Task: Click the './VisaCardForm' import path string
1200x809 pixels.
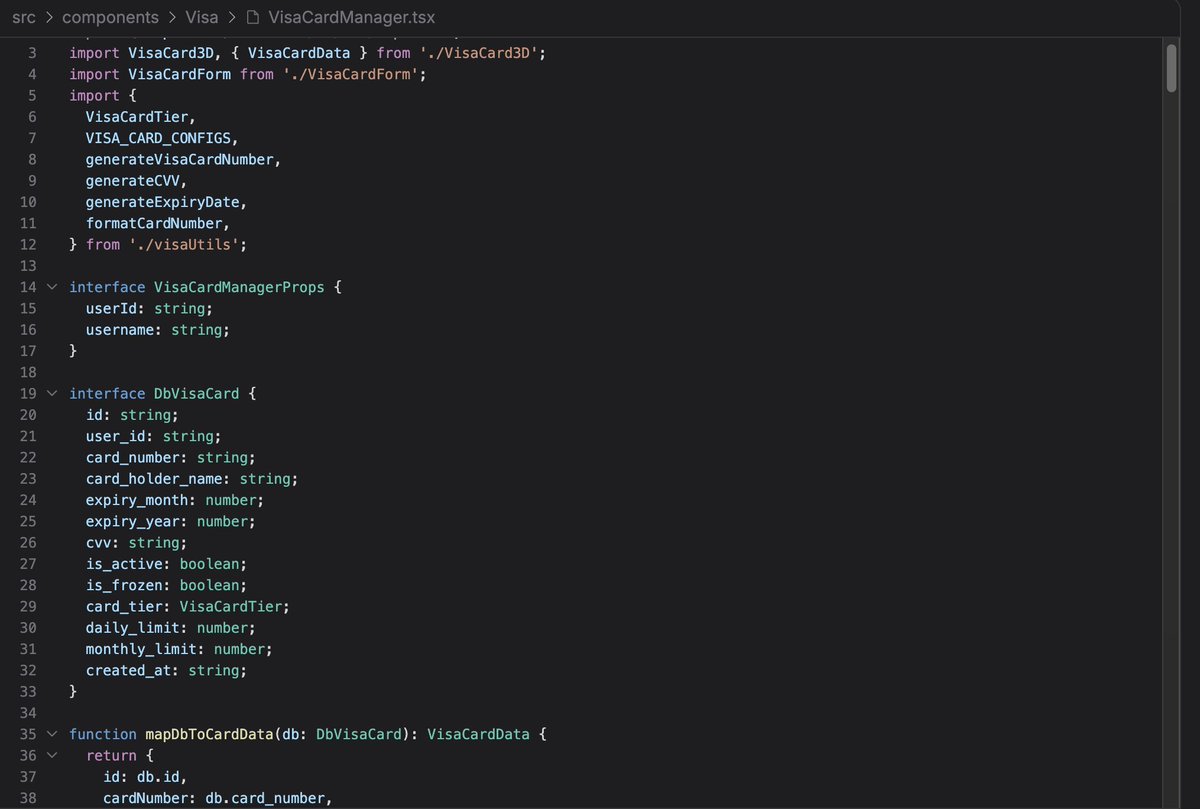Action: point(353,74)
